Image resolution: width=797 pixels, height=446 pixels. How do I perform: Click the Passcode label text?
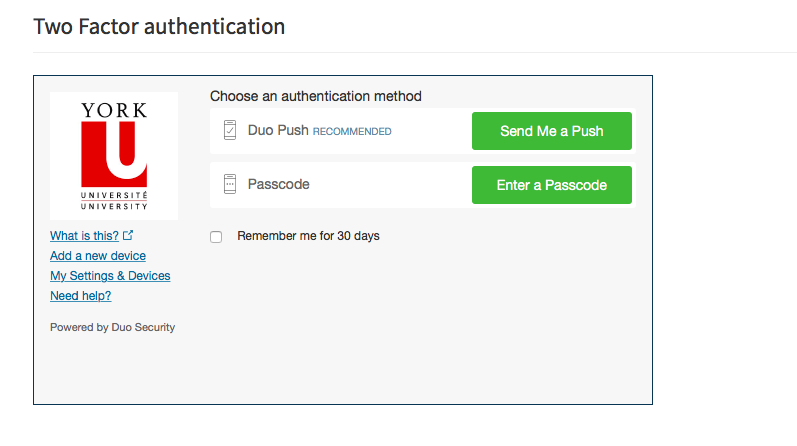pyautogui.click(x=279, y=184)
